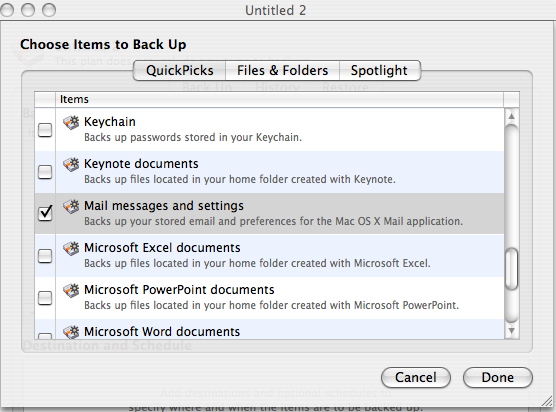This screenshot has width=556, height=412.
Task: Click the Microsoft Word documents icon
Action: (x=71, y=332)
